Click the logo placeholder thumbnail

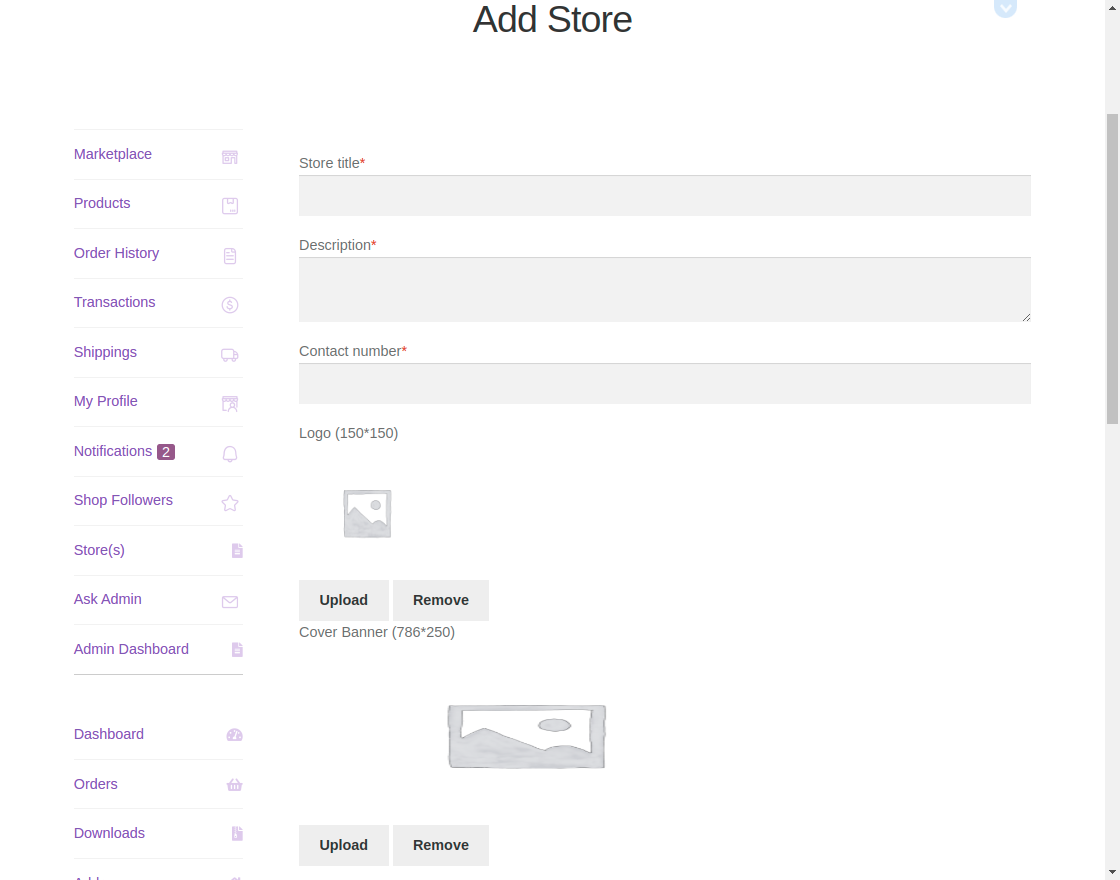366,512
